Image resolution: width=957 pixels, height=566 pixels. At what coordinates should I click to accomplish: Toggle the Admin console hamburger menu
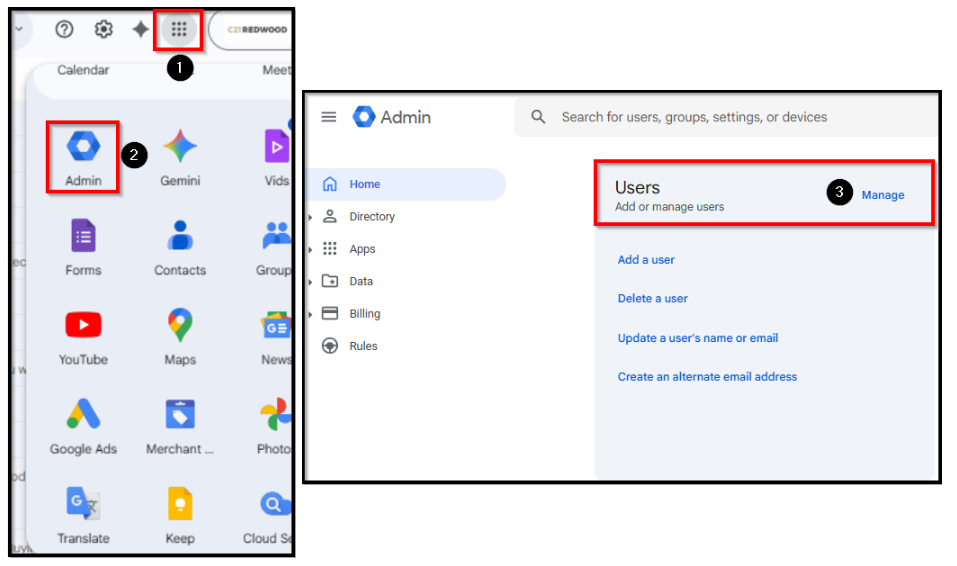tap(329, 117)
